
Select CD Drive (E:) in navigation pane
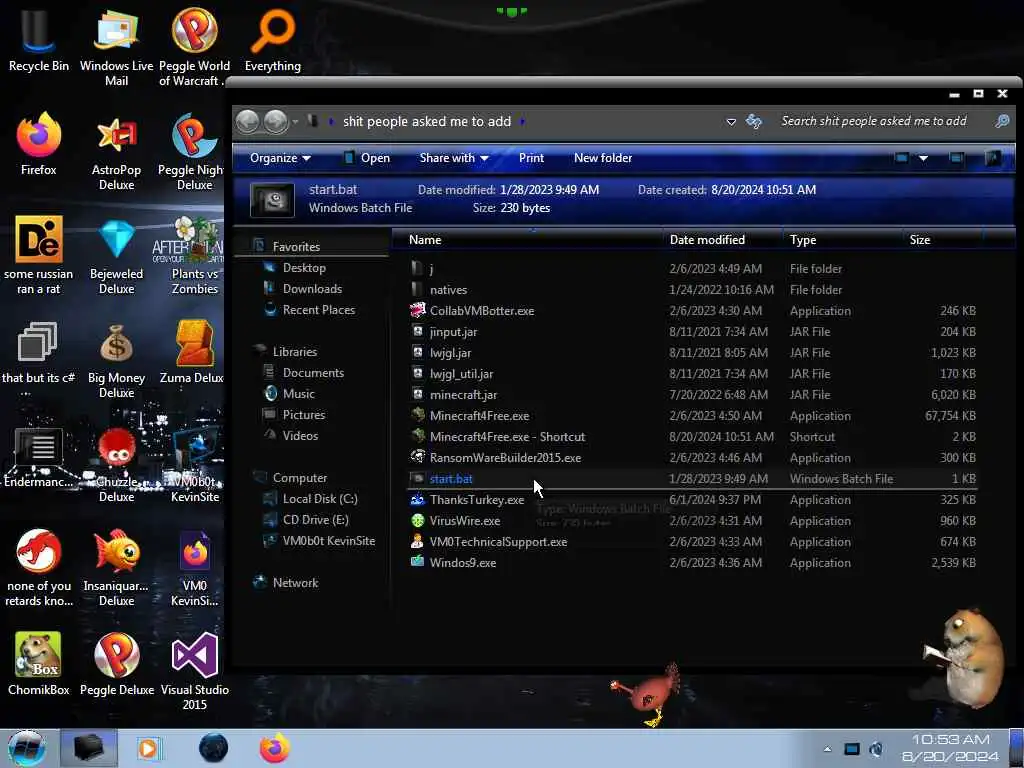coord(315,520)
